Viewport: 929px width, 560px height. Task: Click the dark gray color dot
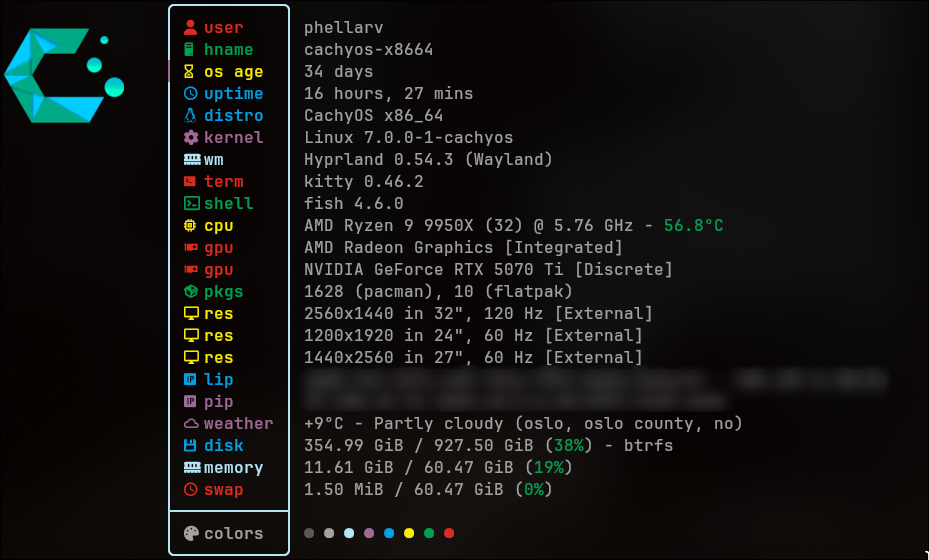[x=309, y=533]
